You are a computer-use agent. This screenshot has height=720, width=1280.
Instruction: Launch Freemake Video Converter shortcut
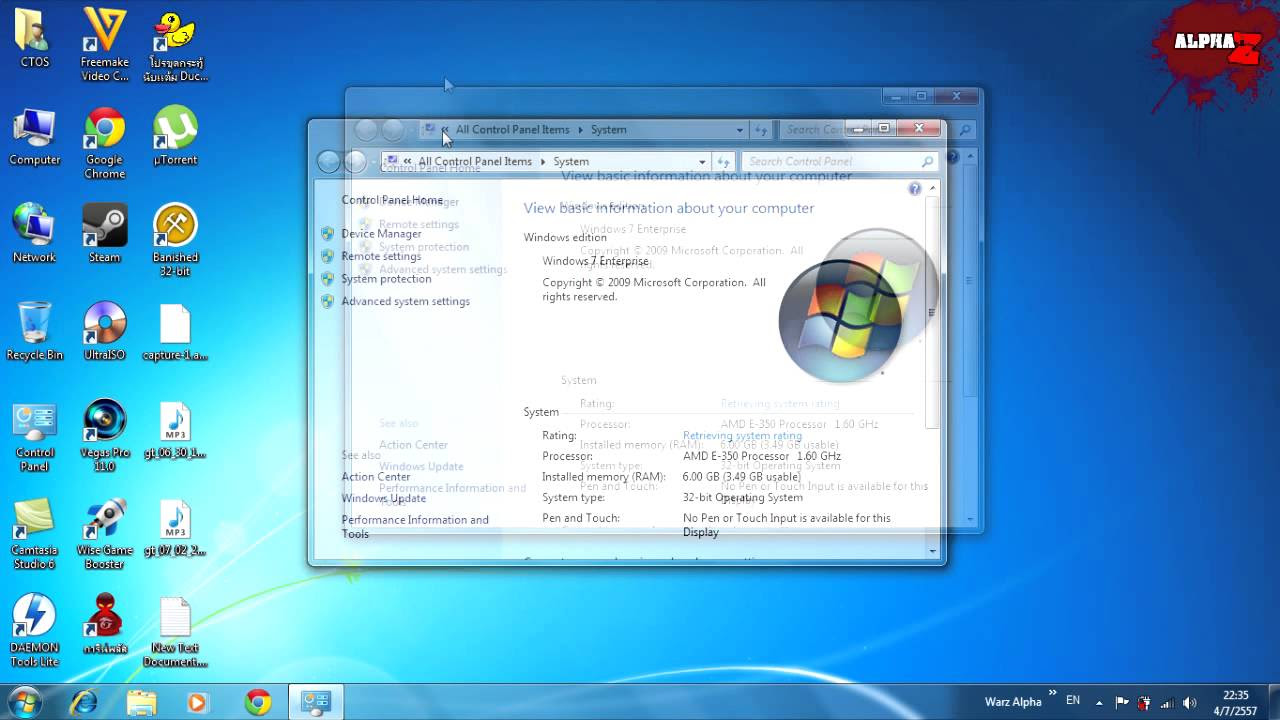pyautogui.click(x=104, y=44)
